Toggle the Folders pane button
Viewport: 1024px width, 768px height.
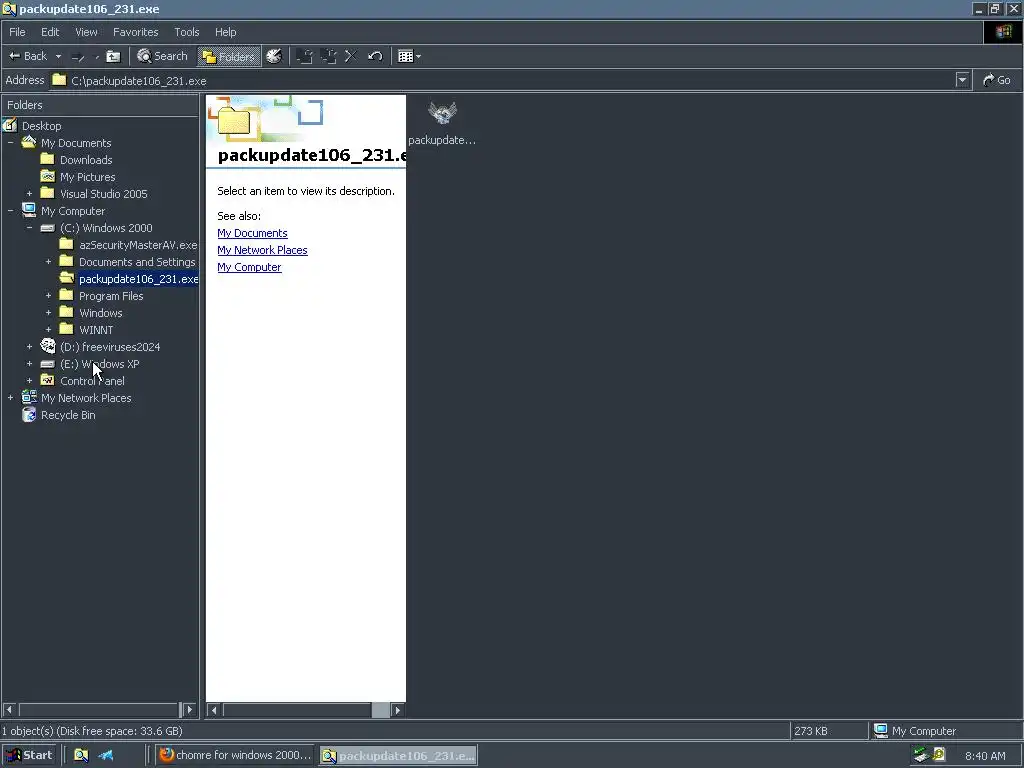click(x=229, y=57)
